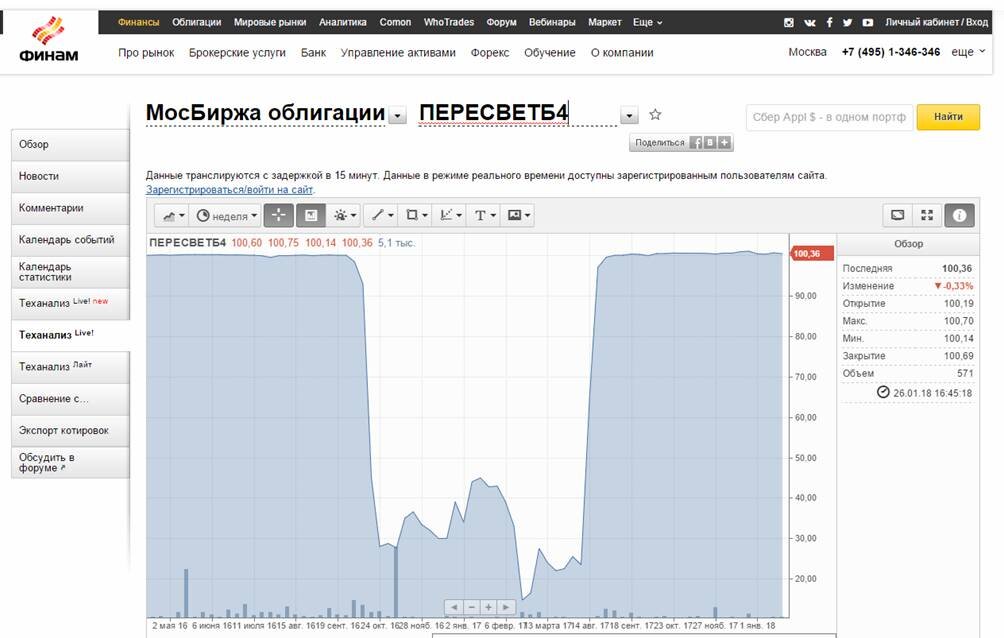Open Мировые рынки menu item
Screen dimensions: 1004x638
pyautogui.click(x=270, y=22)
